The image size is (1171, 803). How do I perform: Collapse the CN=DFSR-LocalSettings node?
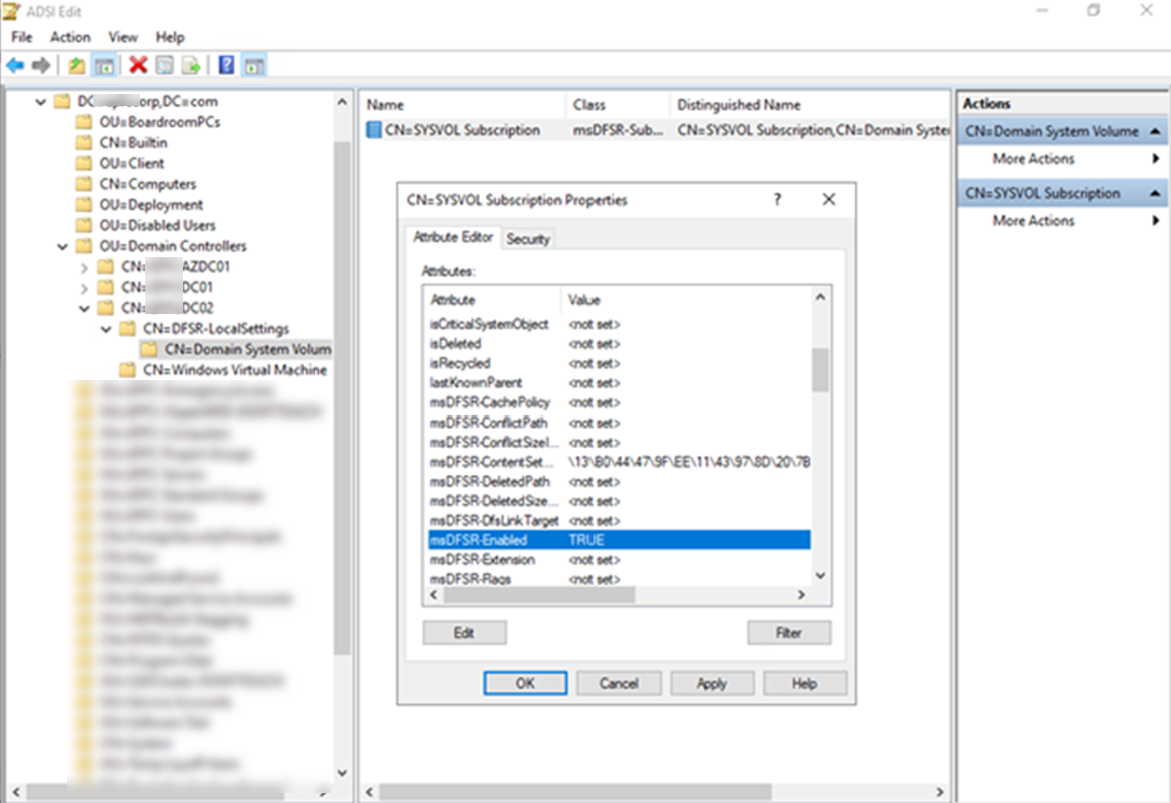point(106,329)
